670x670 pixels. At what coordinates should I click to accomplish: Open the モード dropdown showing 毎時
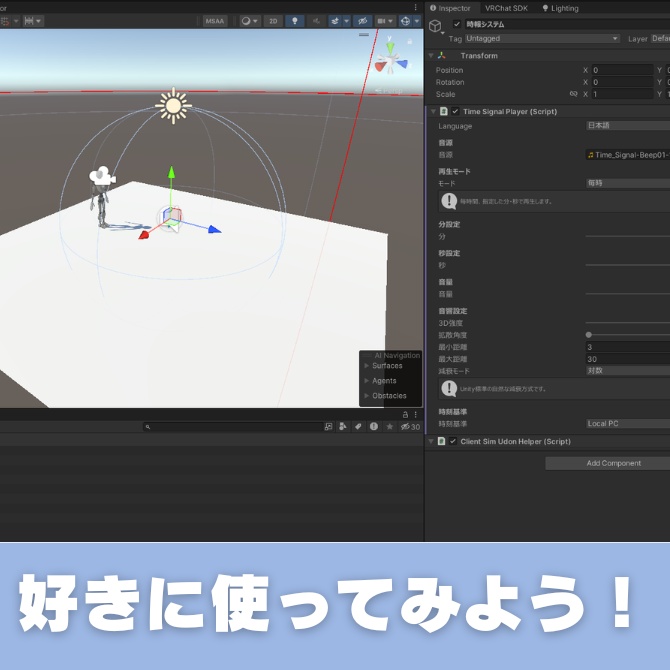click(x=628, y=183)
